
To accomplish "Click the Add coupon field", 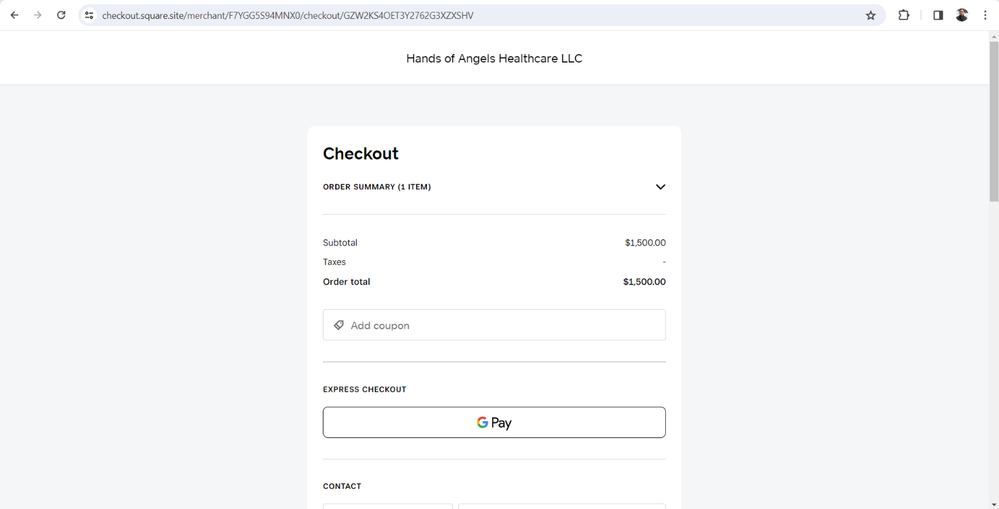I will point(494,325).
